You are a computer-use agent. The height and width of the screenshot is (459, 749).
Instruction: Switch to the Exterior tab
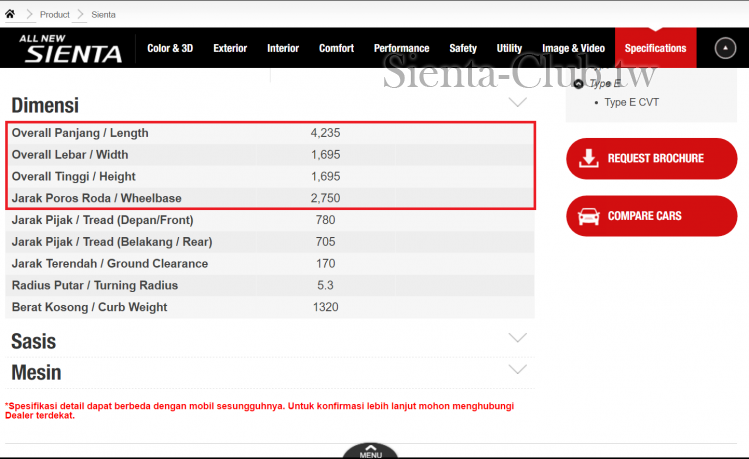point(230,48)
